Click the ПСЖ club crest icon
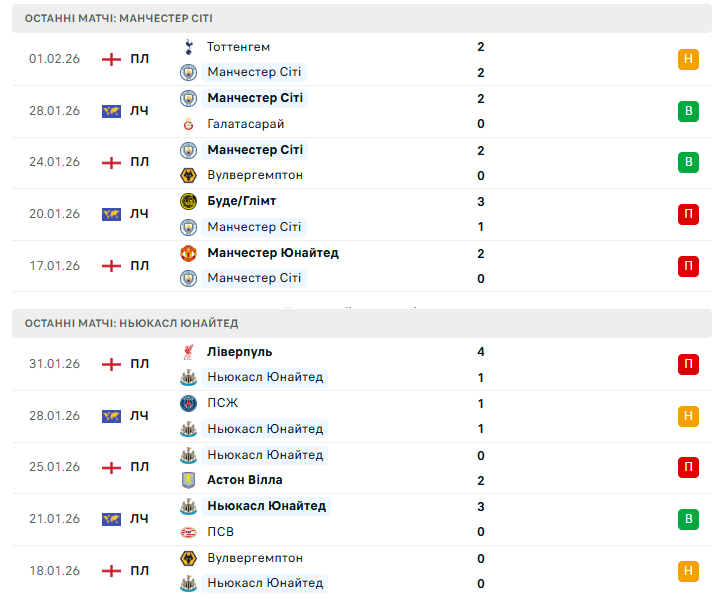This screenshot has height=608, width=721. click(188, 403)
